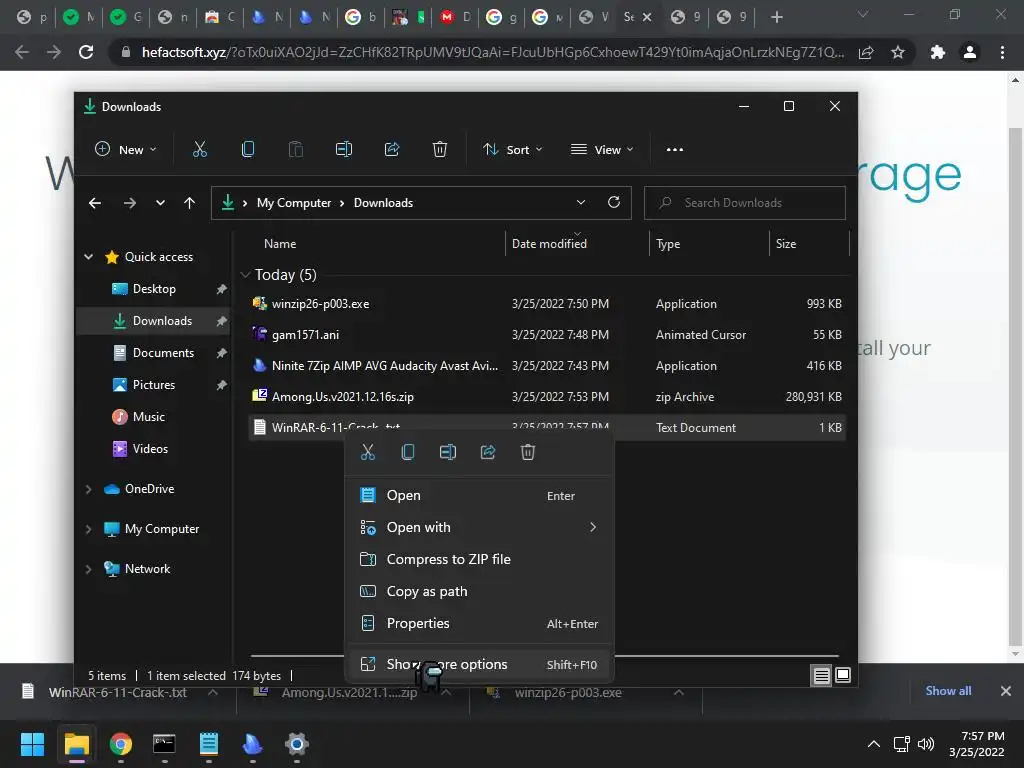Open Chrome three-dot menu
1024x768 pixels.
point(1002,52)
